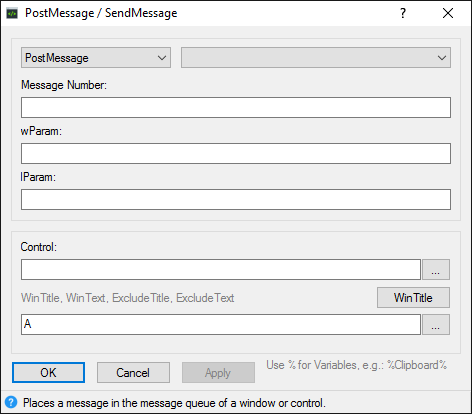Click the Use % for Variables hint text
This screenshot has height=414, width=472.
coord(356,365)
